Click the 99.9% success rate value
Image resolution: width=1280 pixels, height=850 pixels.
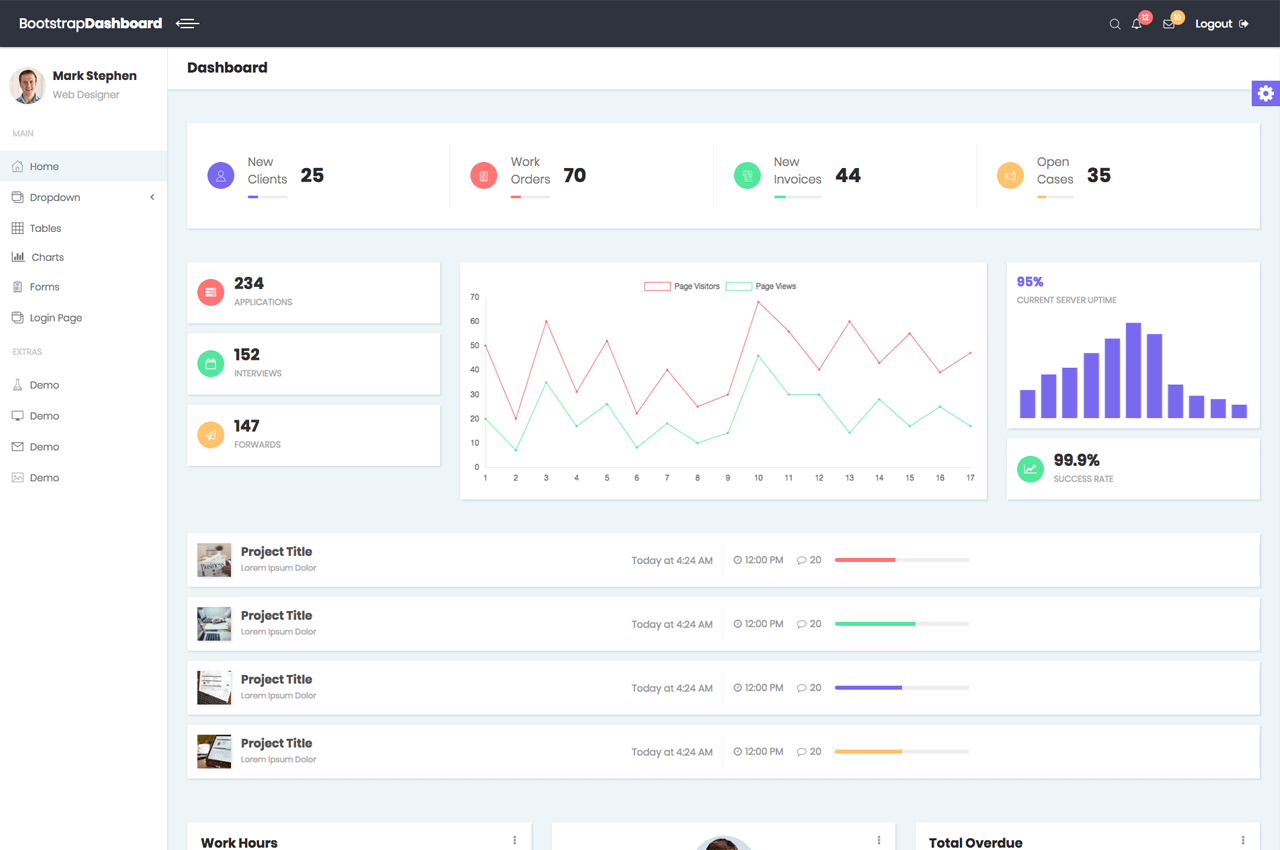[x=1077, y=460]
